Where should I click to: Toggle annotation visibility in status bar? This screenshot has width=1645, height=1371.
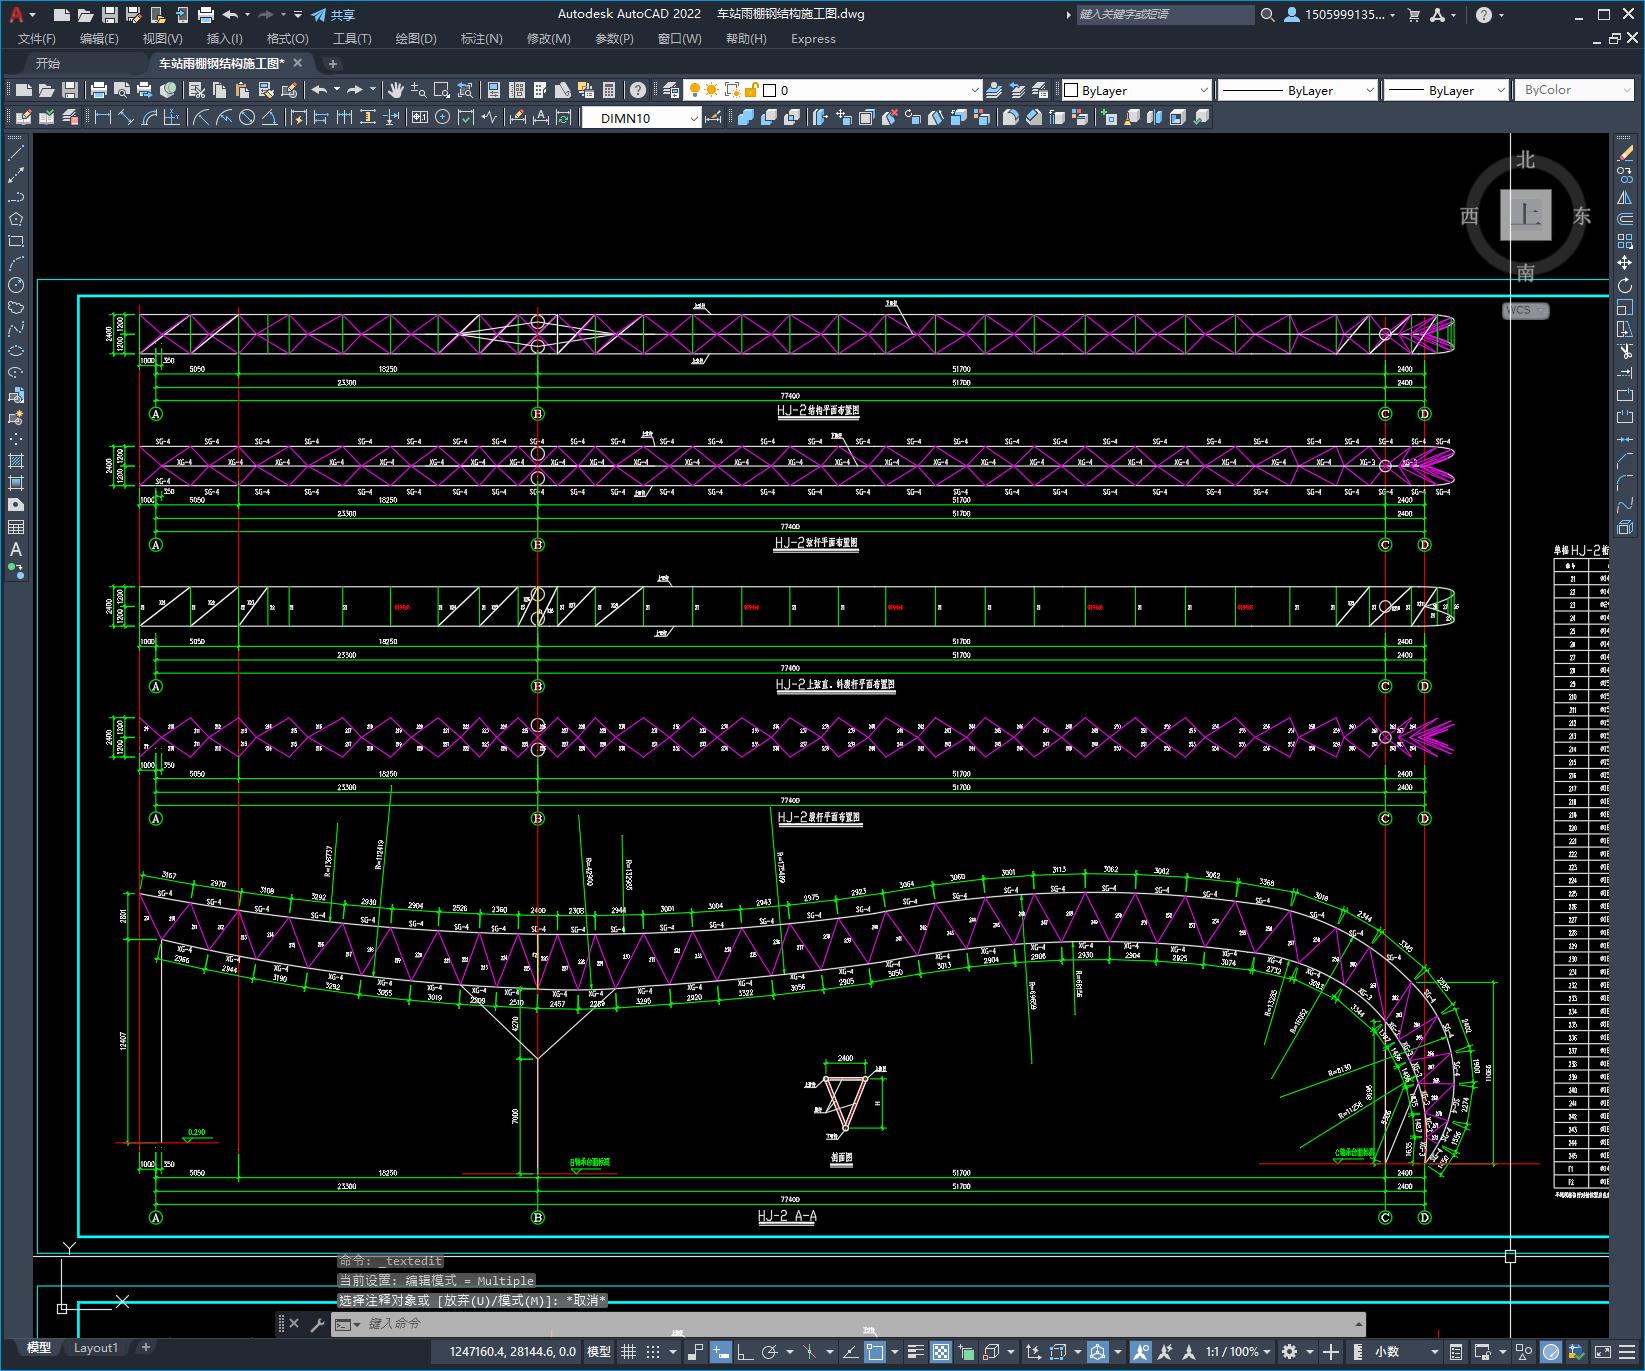coord(1140,1352)
